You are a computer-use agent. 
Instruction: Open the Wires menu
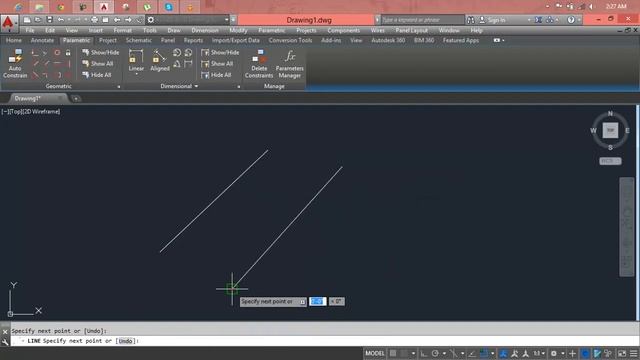(378, 30)
